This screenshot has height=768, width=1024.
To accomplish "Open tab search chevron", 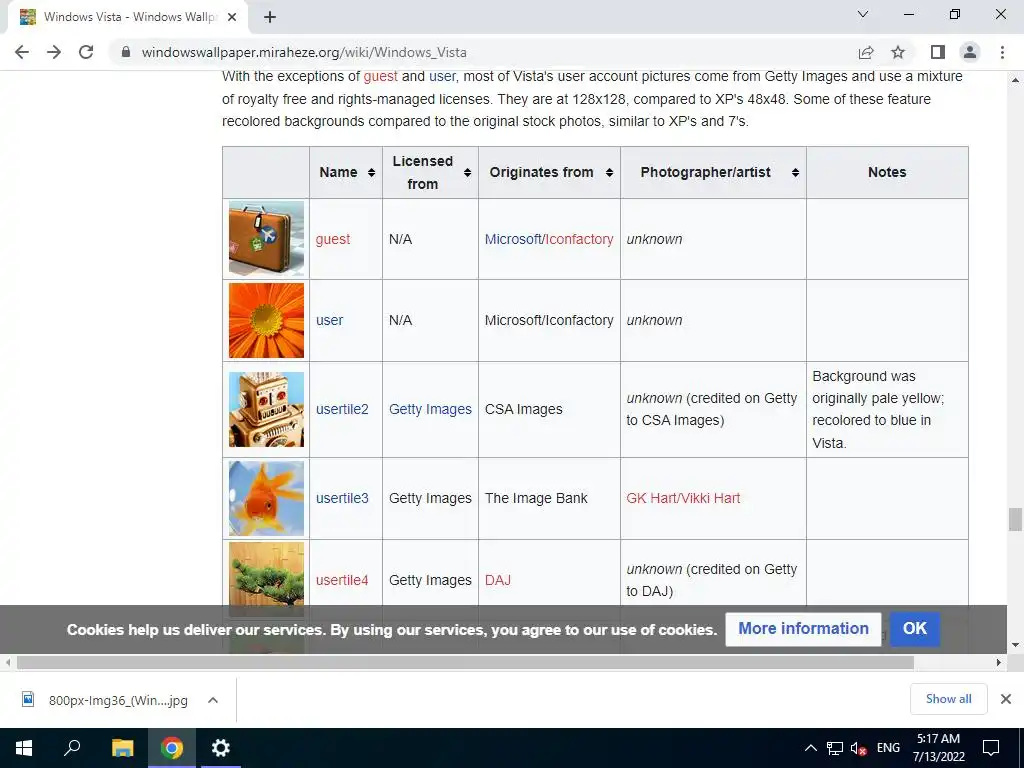I will (863, 14).
